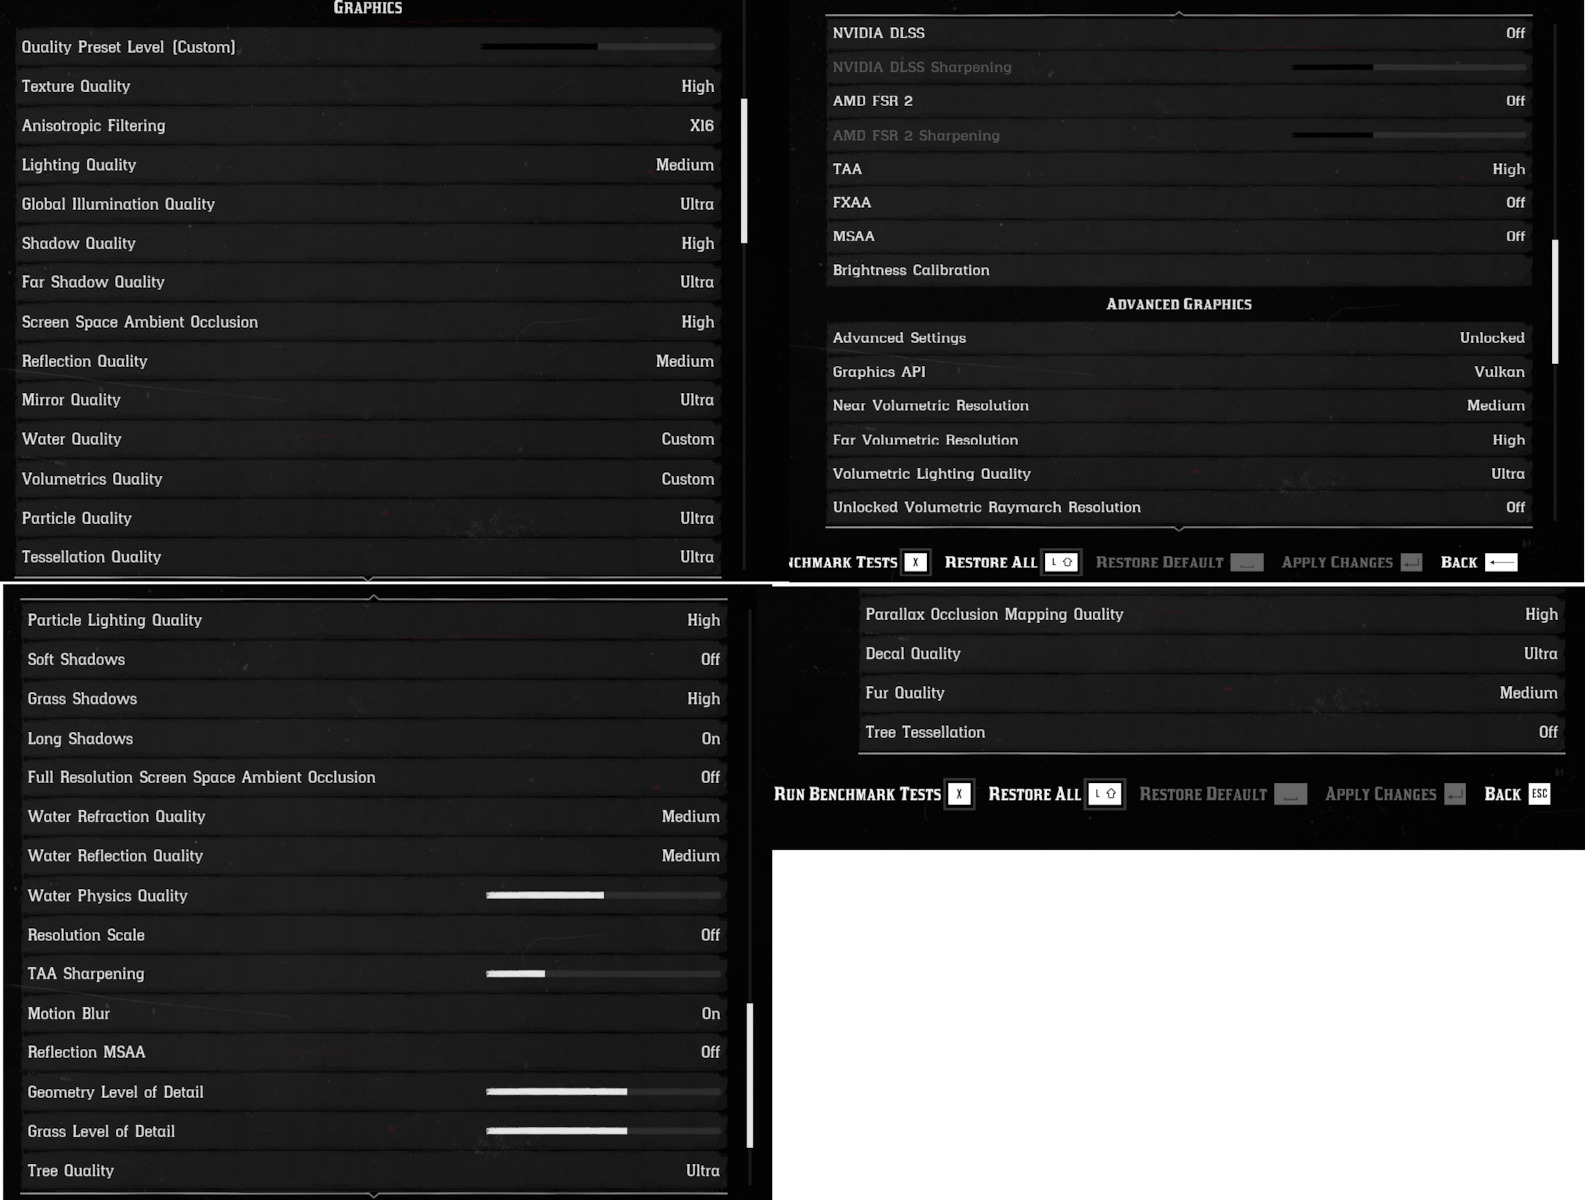Toggle Soft Shadows setting
Screen dimensions: 1585x1200
[x=374, y=660]
